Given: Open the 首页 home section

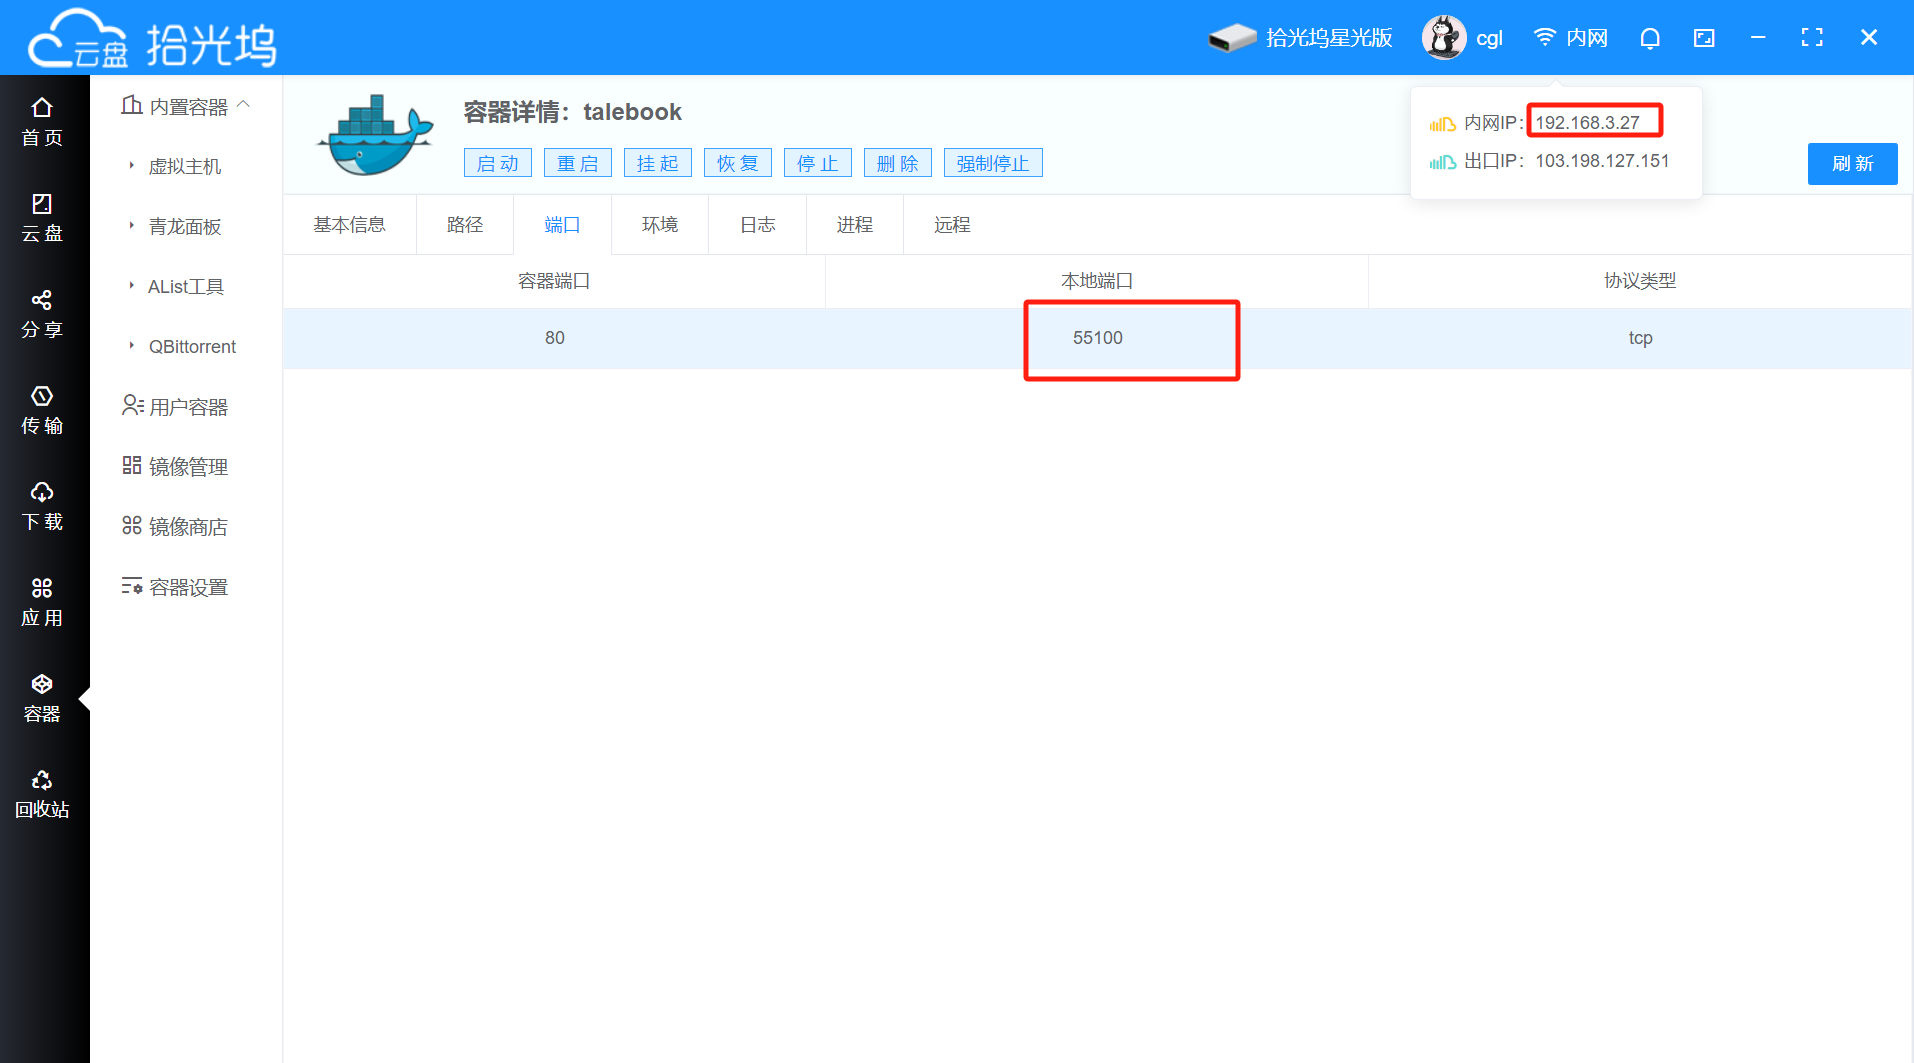Looking at the screenshot, I should [42, 122].
